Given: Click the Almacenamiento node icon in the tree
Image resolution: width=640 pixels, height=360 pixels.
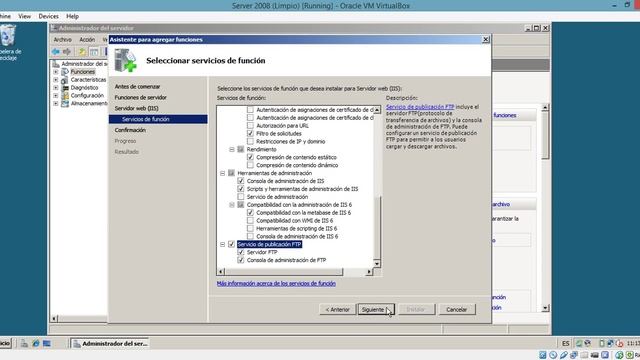Looking at the screenshot, I should (x=65, y=104).
